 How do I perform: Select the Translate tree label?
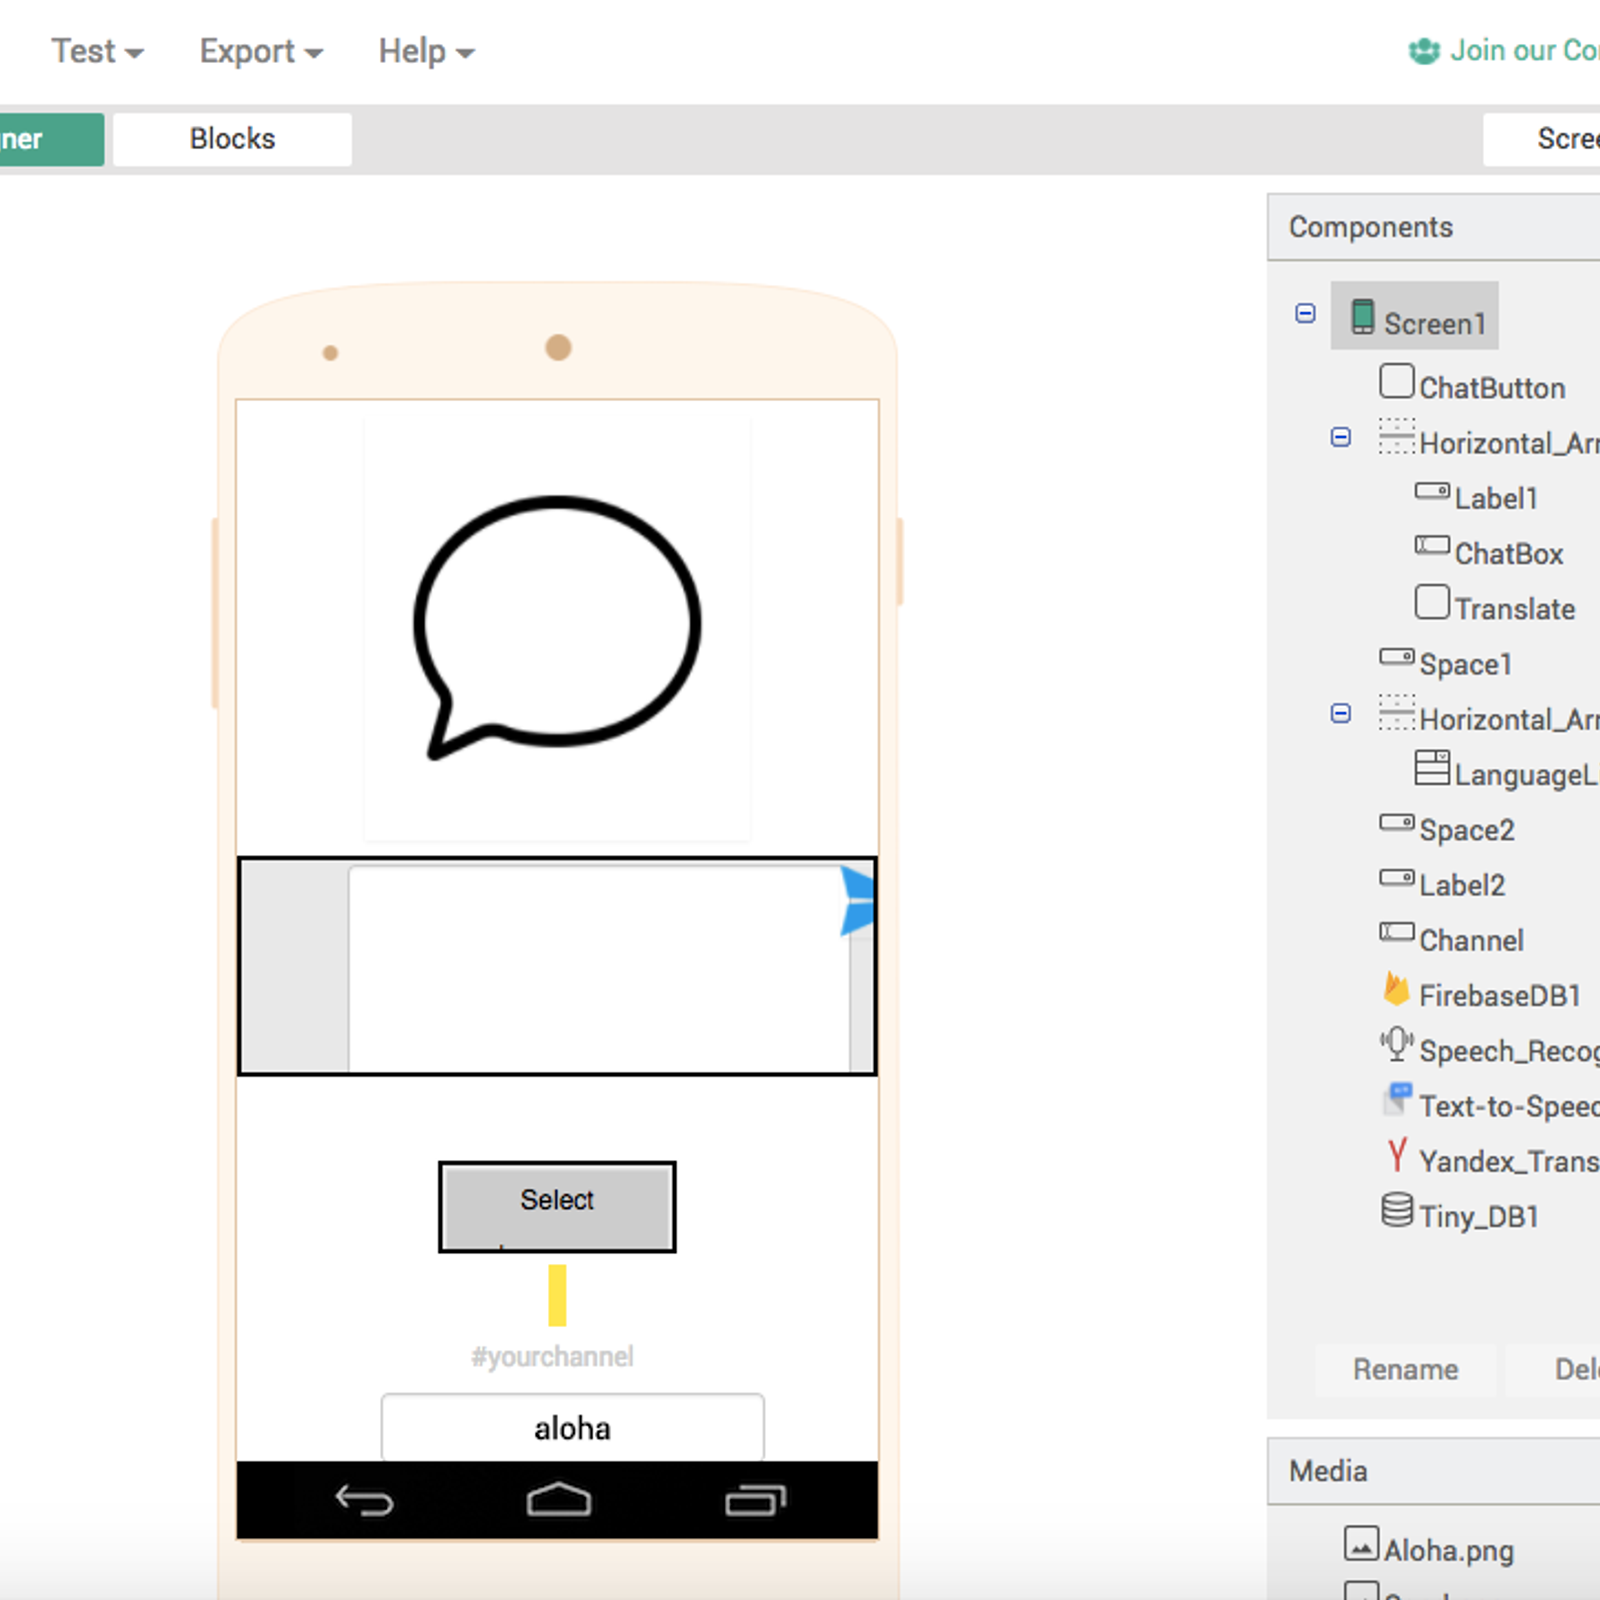[x=1515, y=608]
